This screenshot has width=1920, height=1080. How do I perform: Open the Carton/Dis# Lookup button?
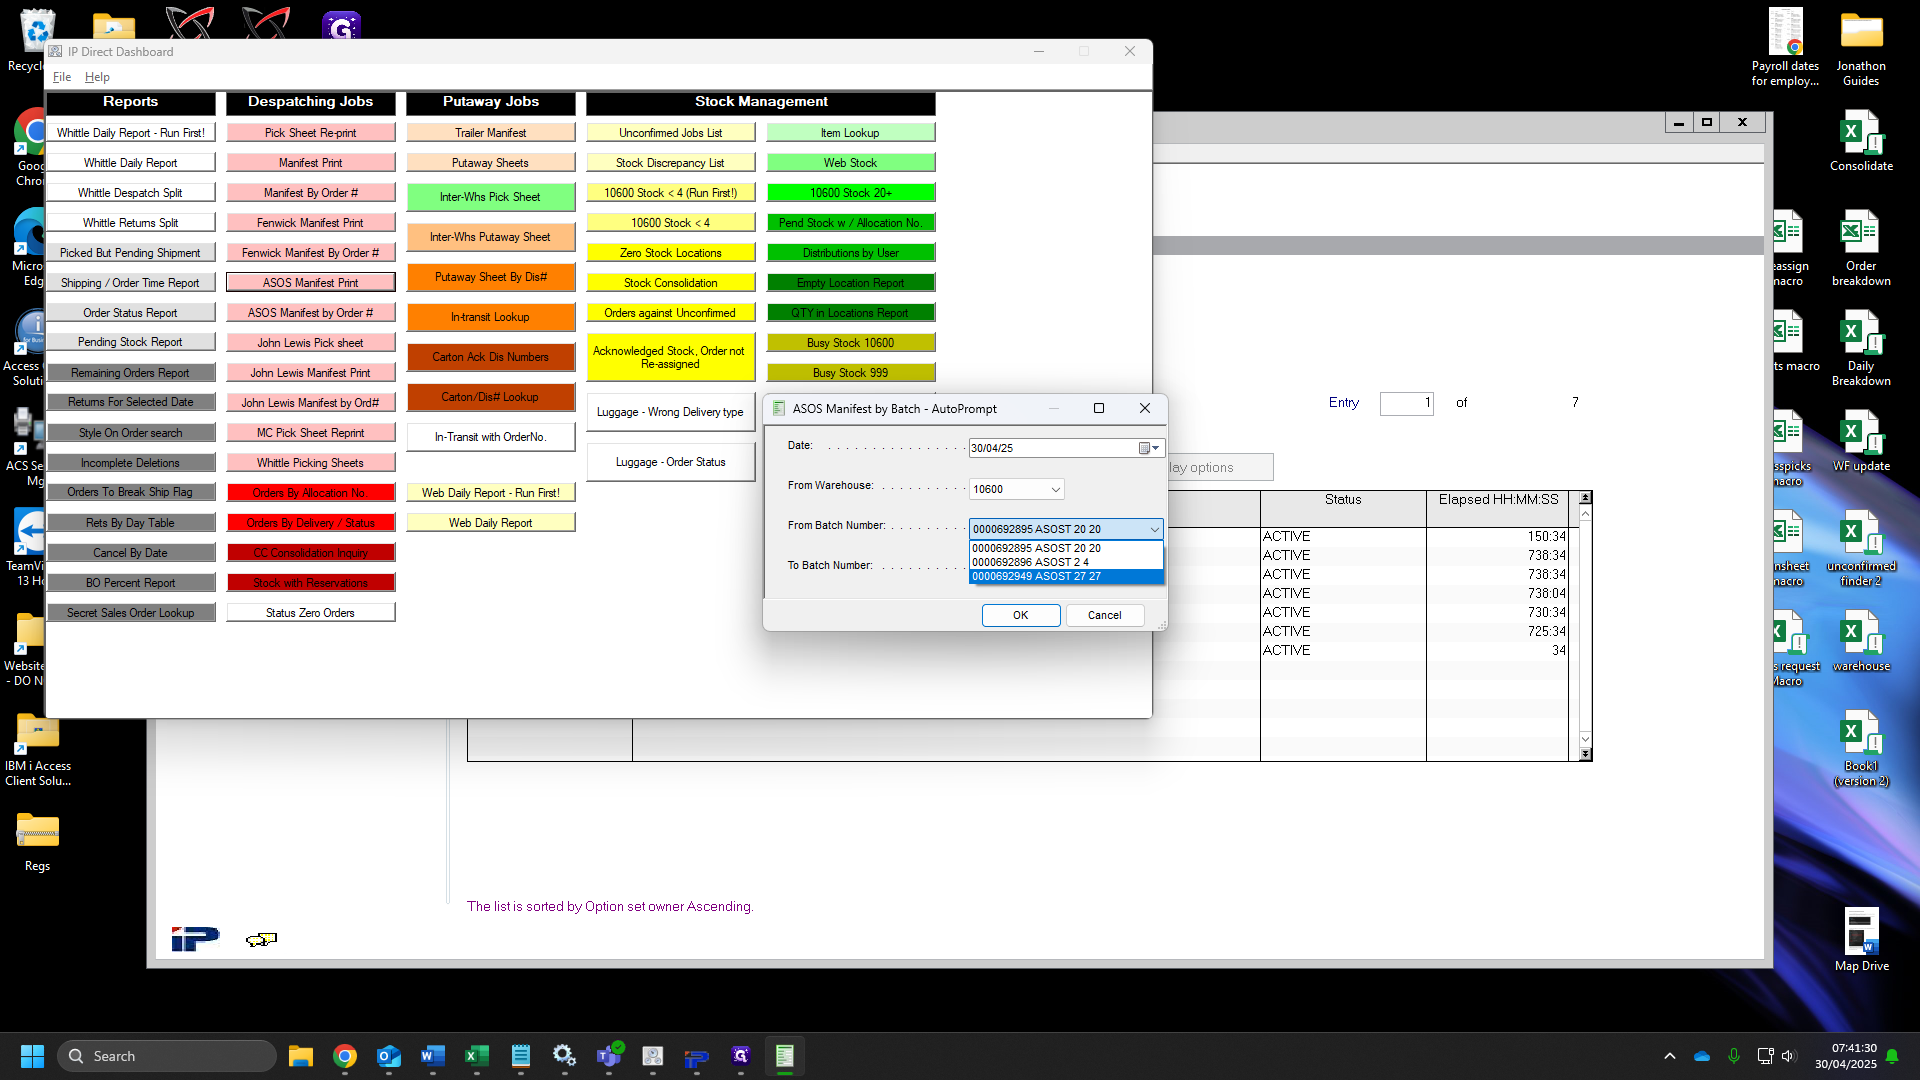[x=490, y=397]
